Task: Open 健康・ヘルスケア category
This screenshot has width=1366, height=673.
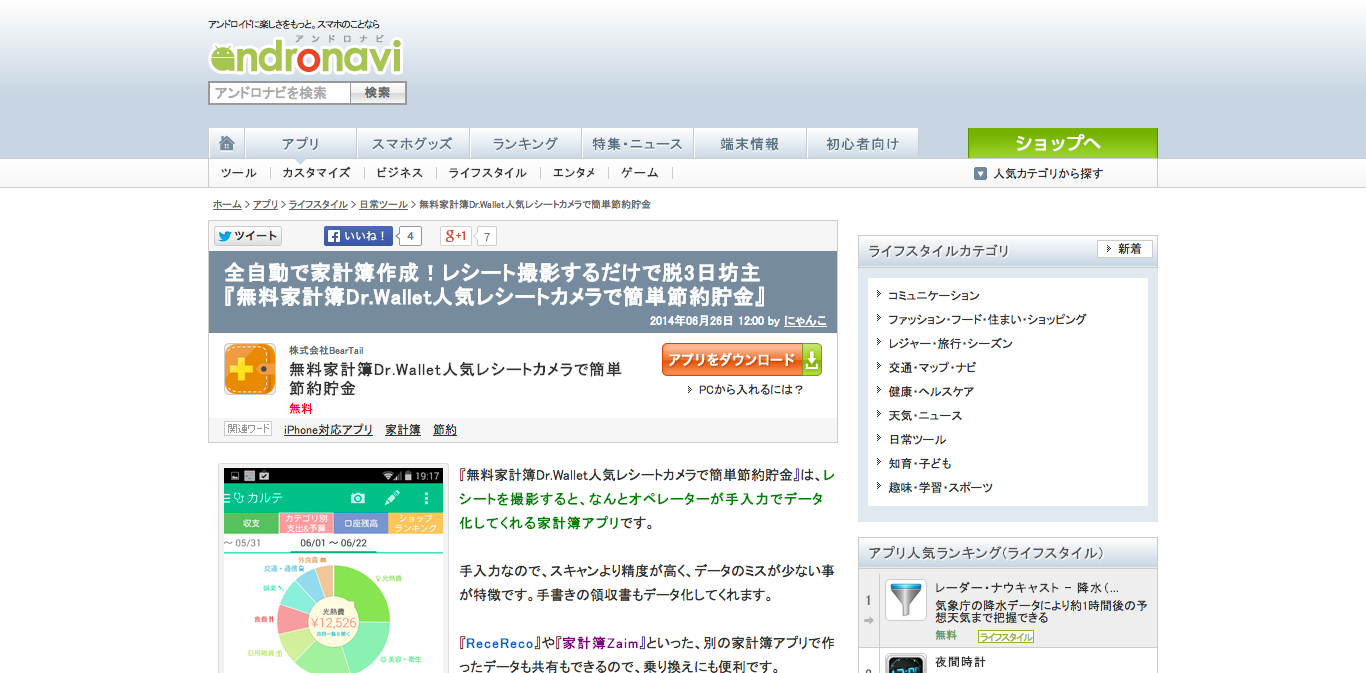Action: point(931,392)
